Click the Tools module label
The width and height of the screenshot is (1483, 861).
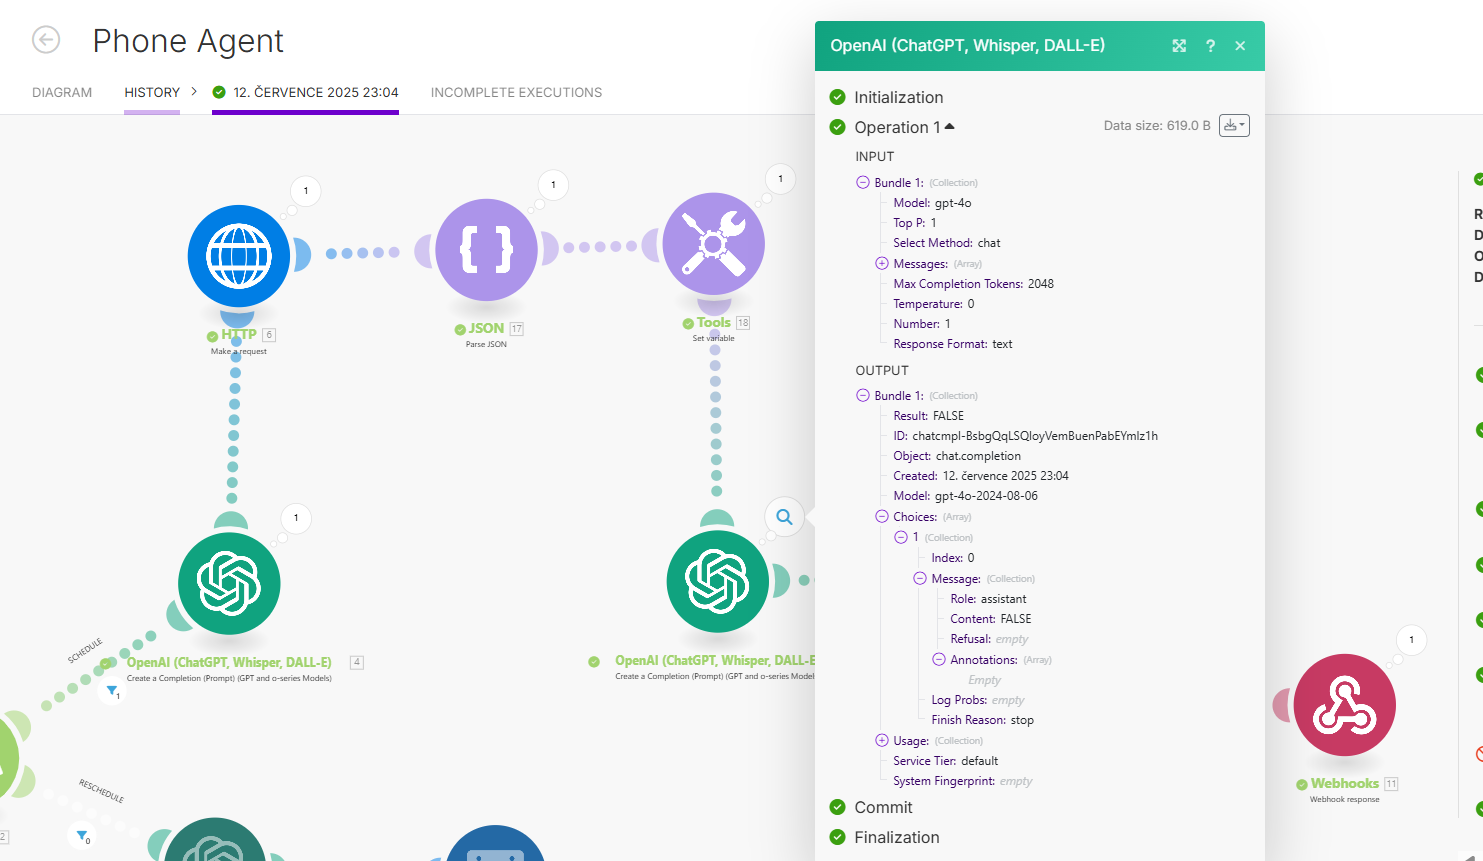click(x=714, y=323)
